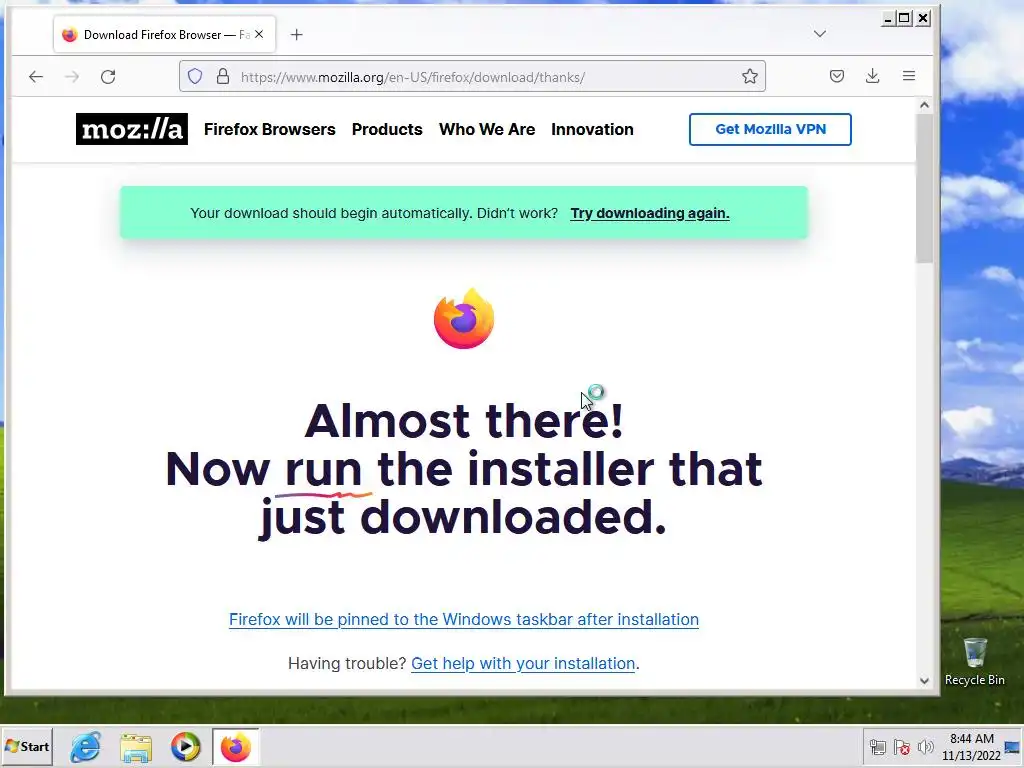Open the Firefox hamburger application menu

pos(908,76)
